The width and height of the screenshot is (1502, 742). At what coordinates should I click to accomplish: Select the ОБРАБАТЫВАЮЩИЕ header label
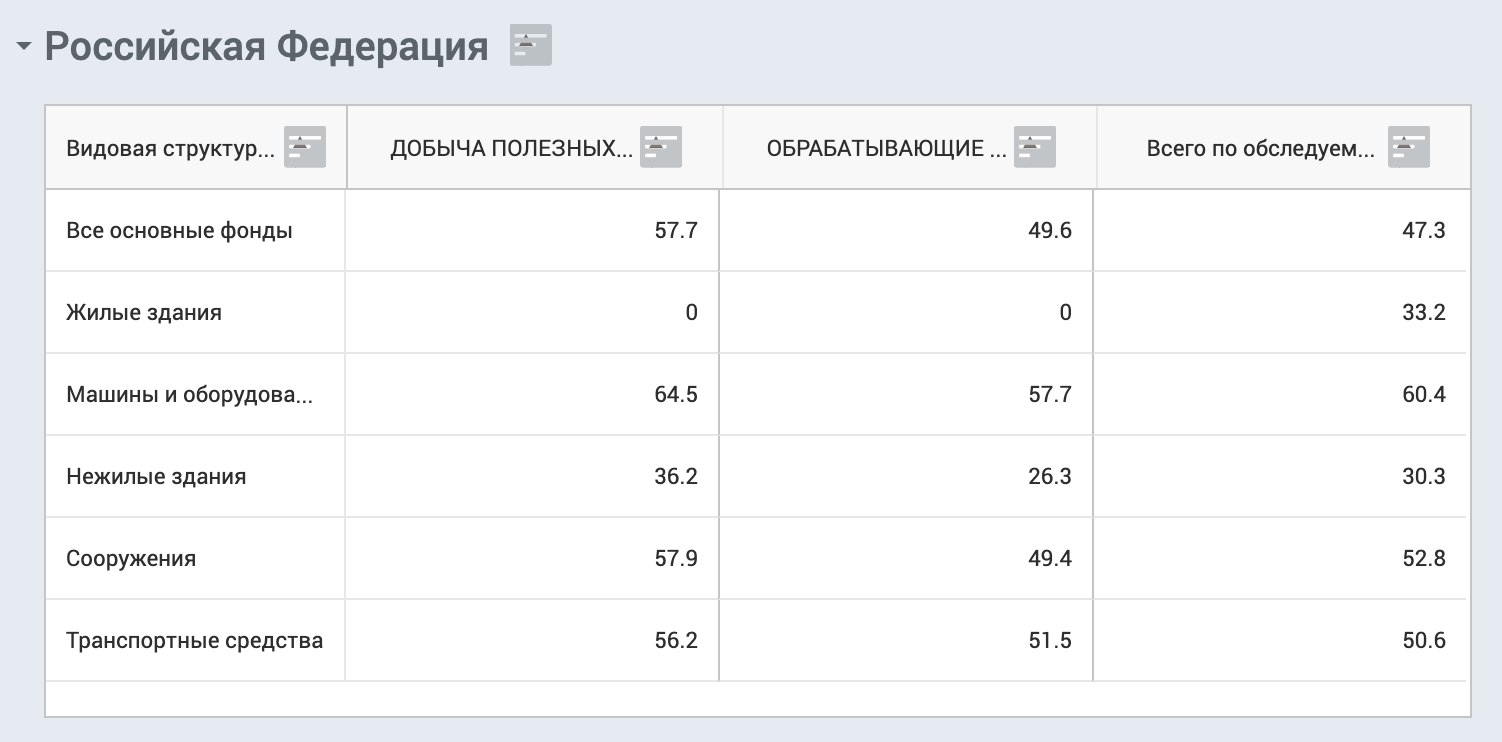tap(887, 149)
